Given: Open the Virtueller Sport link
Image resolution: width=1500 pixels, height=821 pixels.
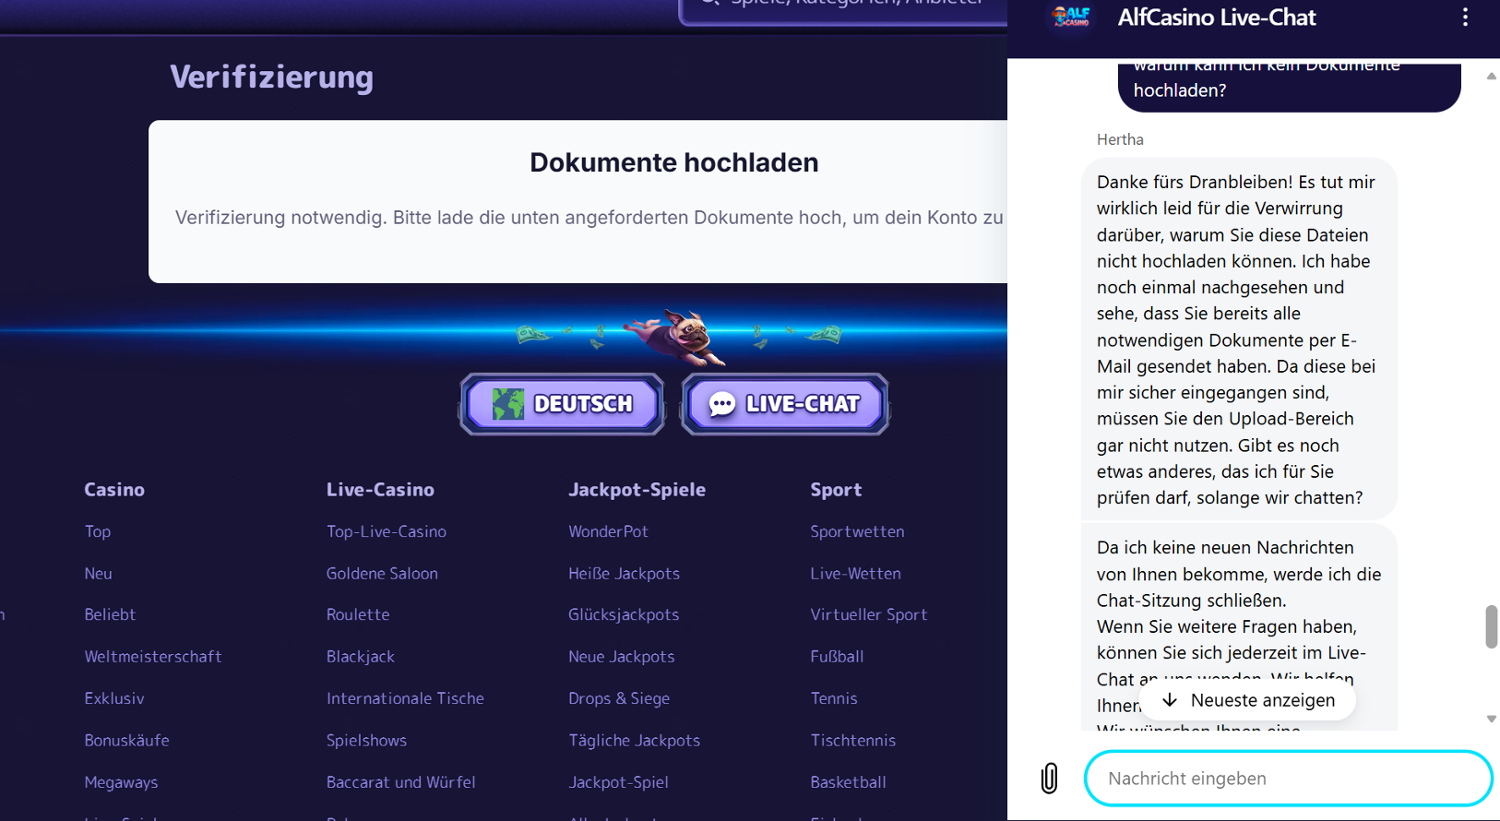Looking at the screenshot, I should point(869,614).
